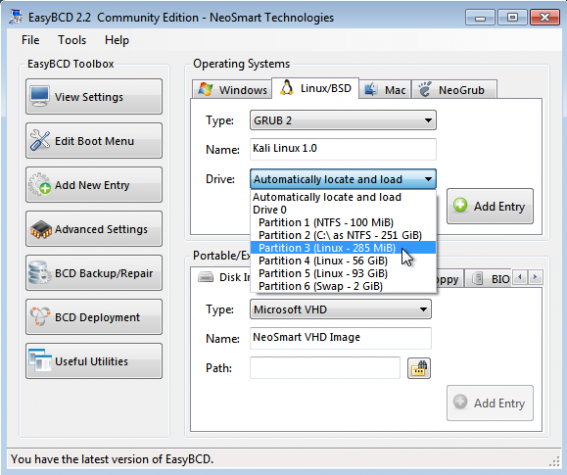Open Add New Entry section
Viewport: 567px width, 475px height.
coord(94,185)
